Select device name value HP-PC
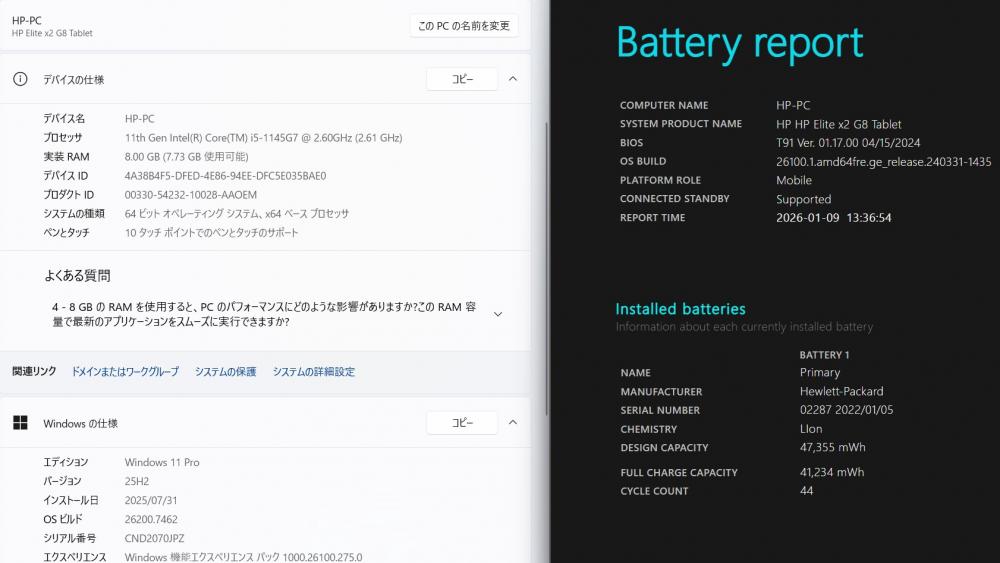The height and width of the screenshot is (563, 1000). pyautogui.click(x=139, y=119)
